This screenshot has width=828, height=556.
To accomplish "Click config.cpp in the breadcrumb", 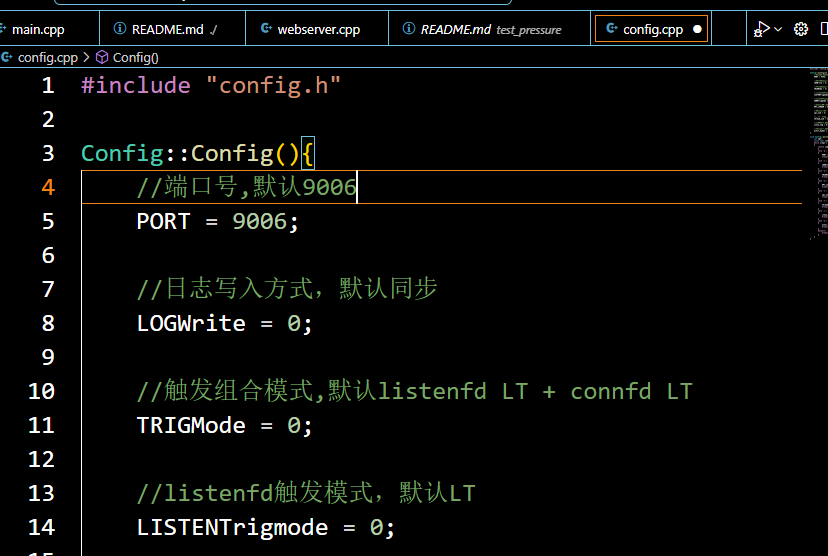I will [48, 58].
